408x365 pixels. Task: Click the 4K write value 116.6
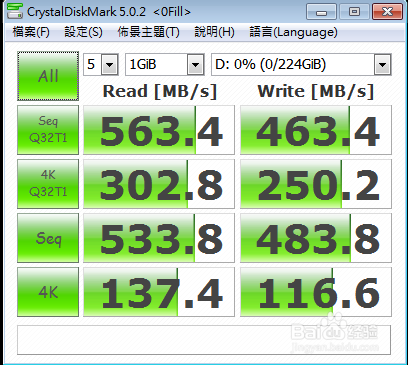point(316,292)
